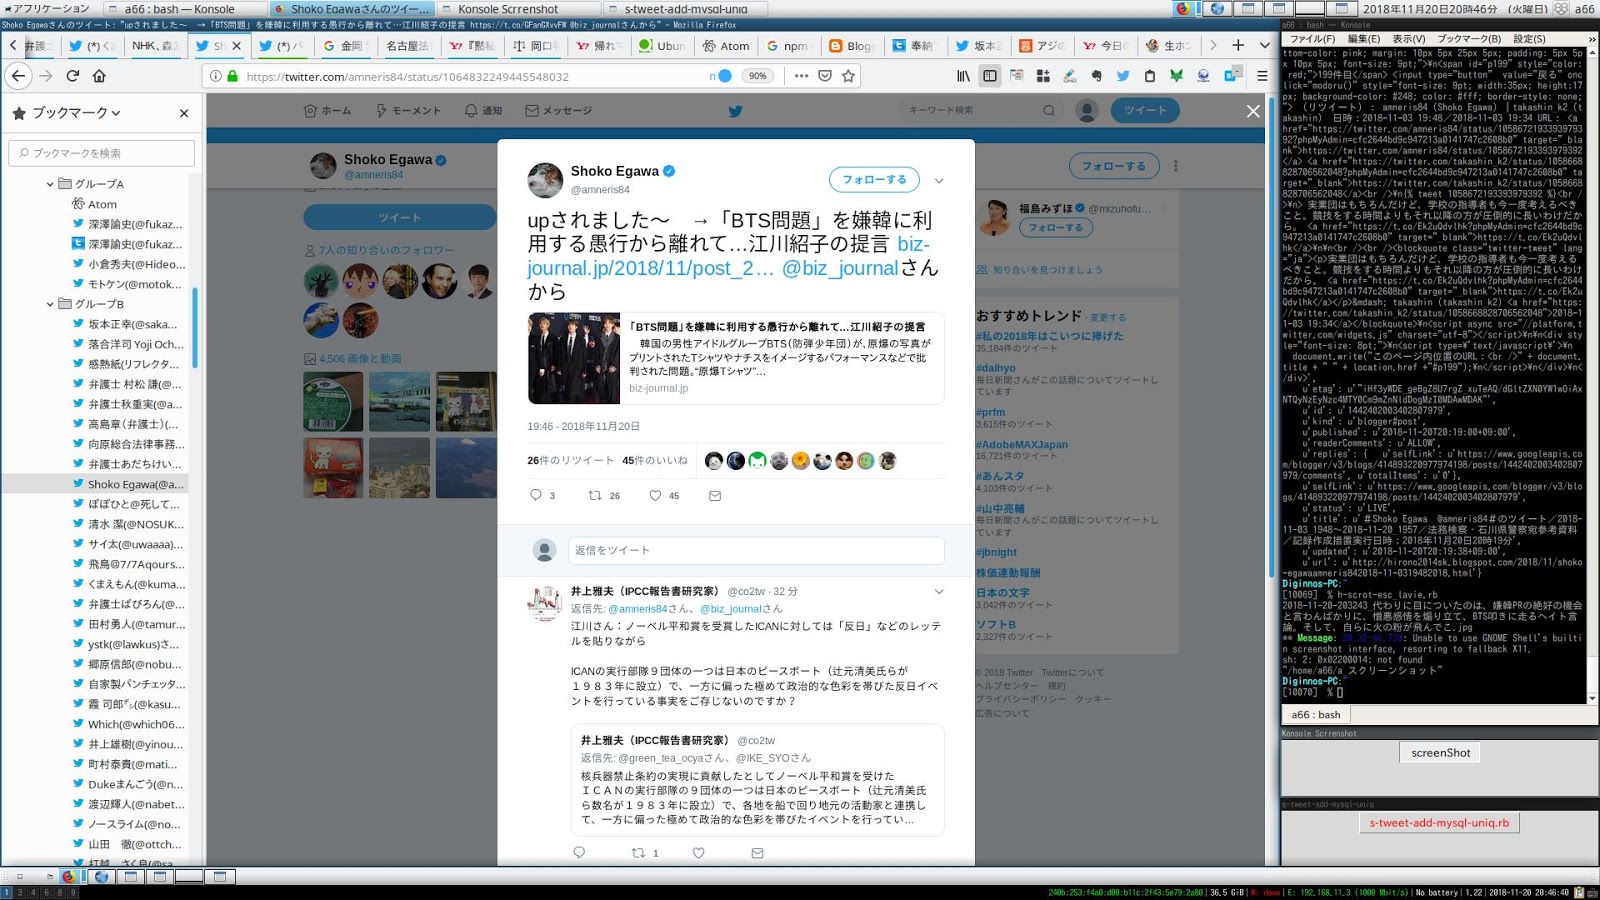Open the 編集(E) menu in Konsole

(1364, 39)
